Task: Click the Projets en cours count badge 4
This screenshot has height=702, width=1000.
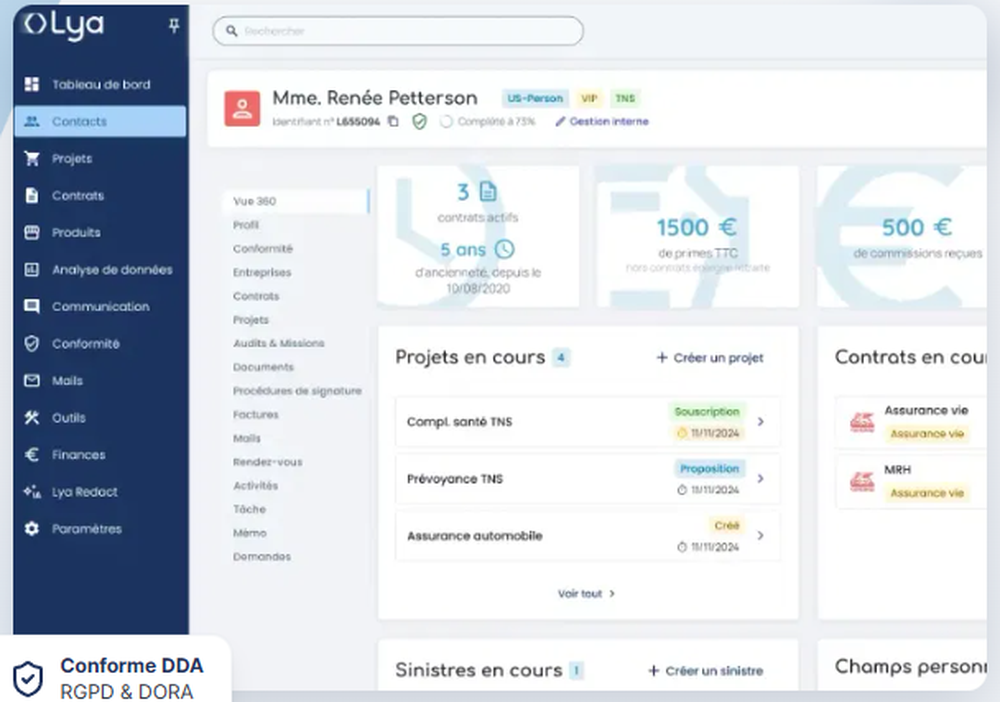Action: [561, 358]
